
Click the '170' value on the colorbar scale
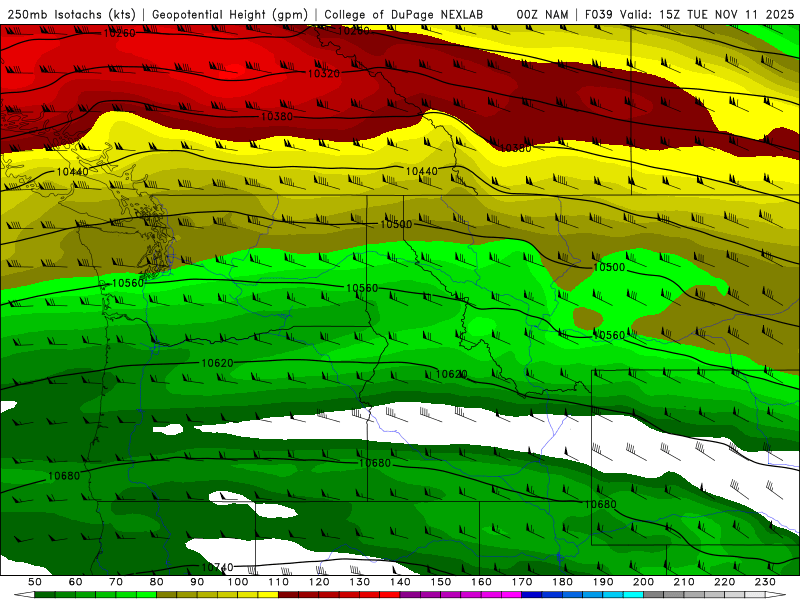coord(522,582)
